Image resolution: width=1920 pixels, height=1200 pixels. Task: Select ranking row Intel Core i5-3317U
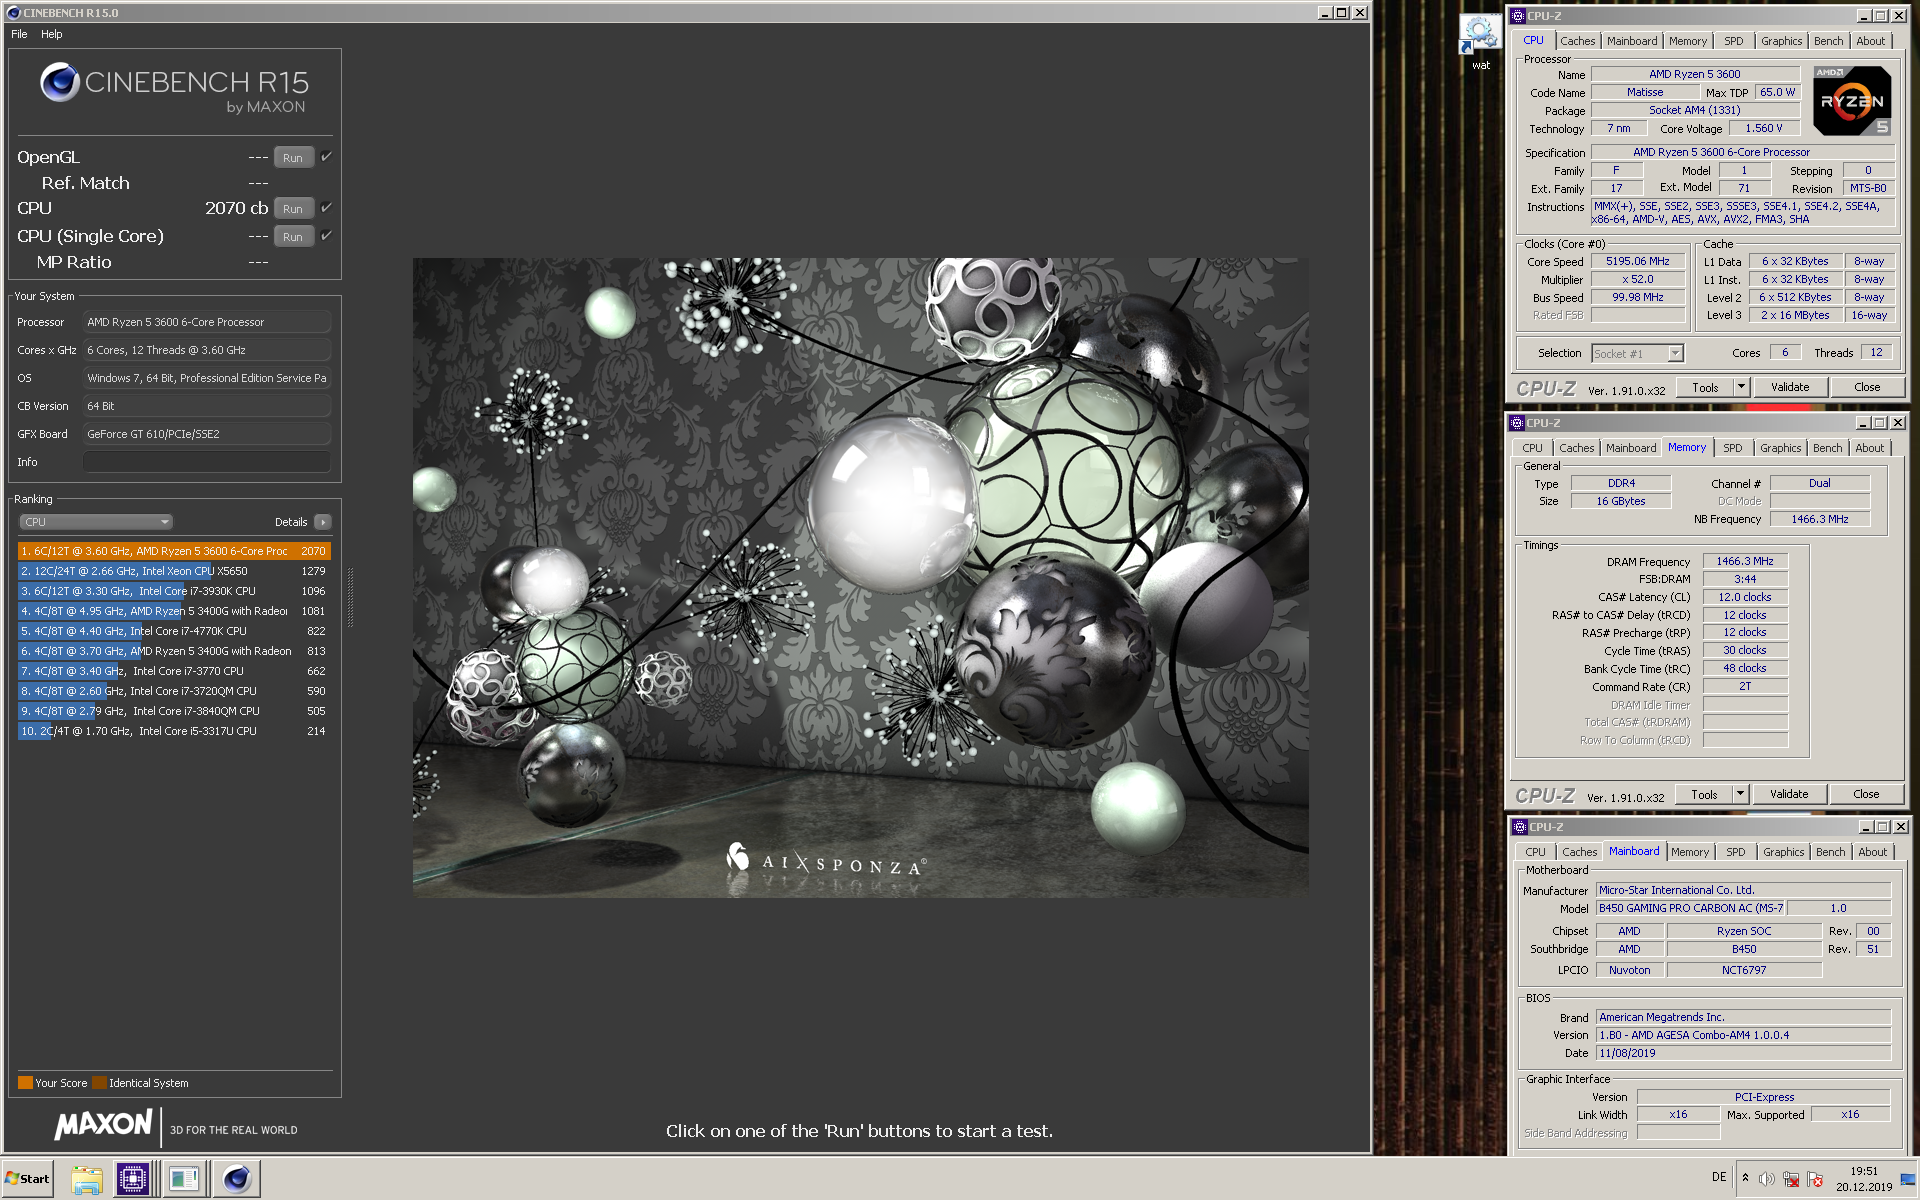(x=174, y=731)
